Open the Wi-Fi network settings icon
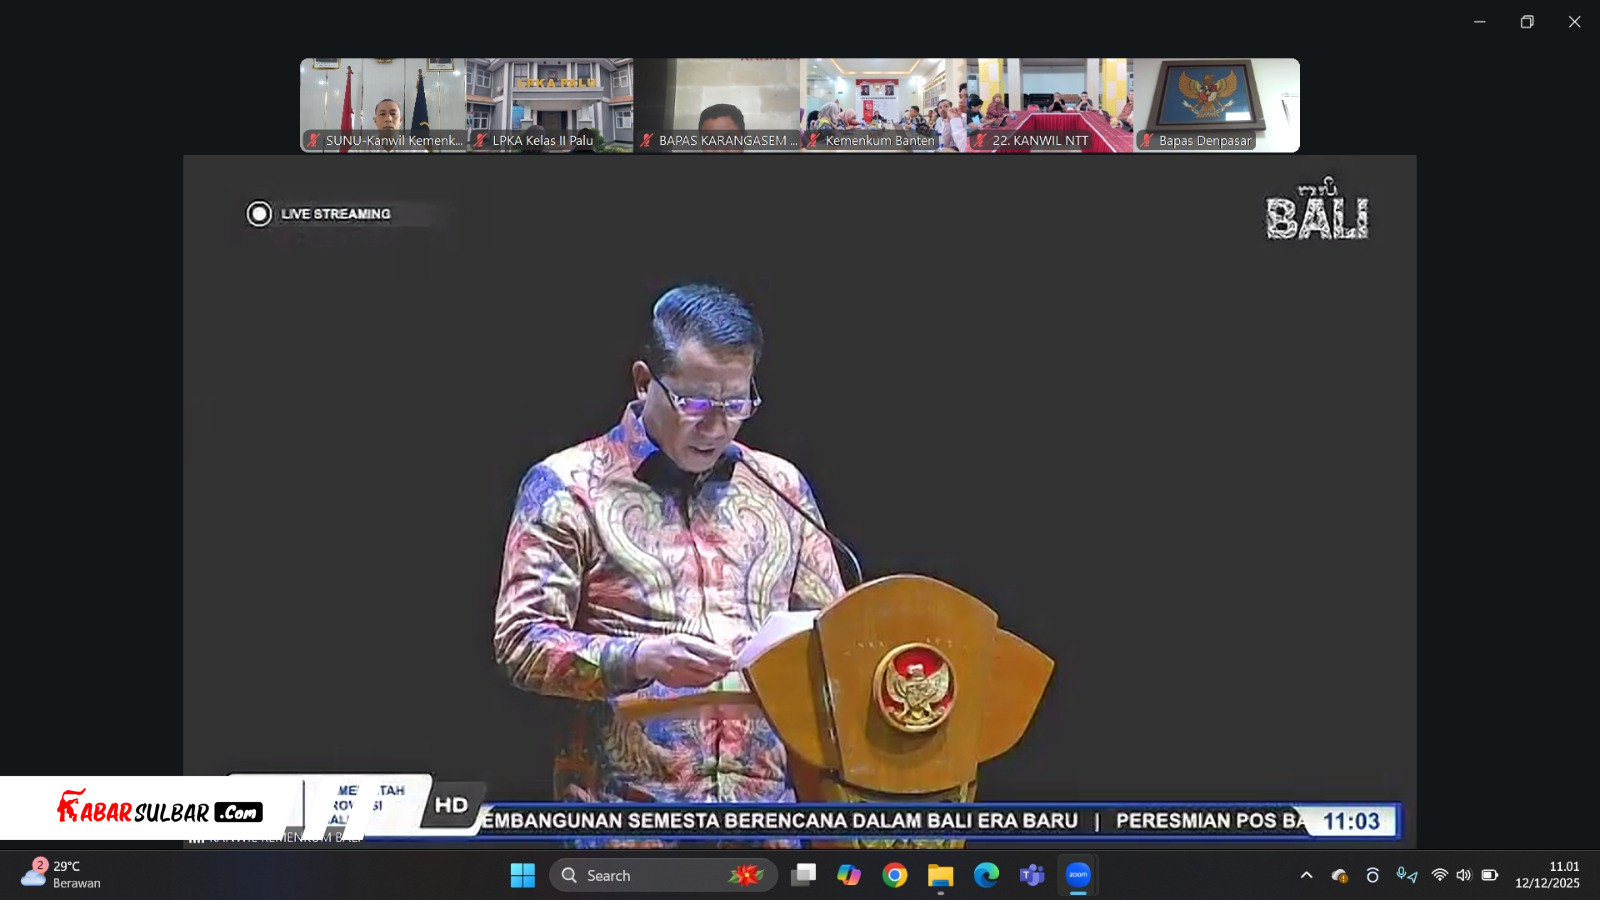Screen dimensions: 1600x900 (1439, 875)
